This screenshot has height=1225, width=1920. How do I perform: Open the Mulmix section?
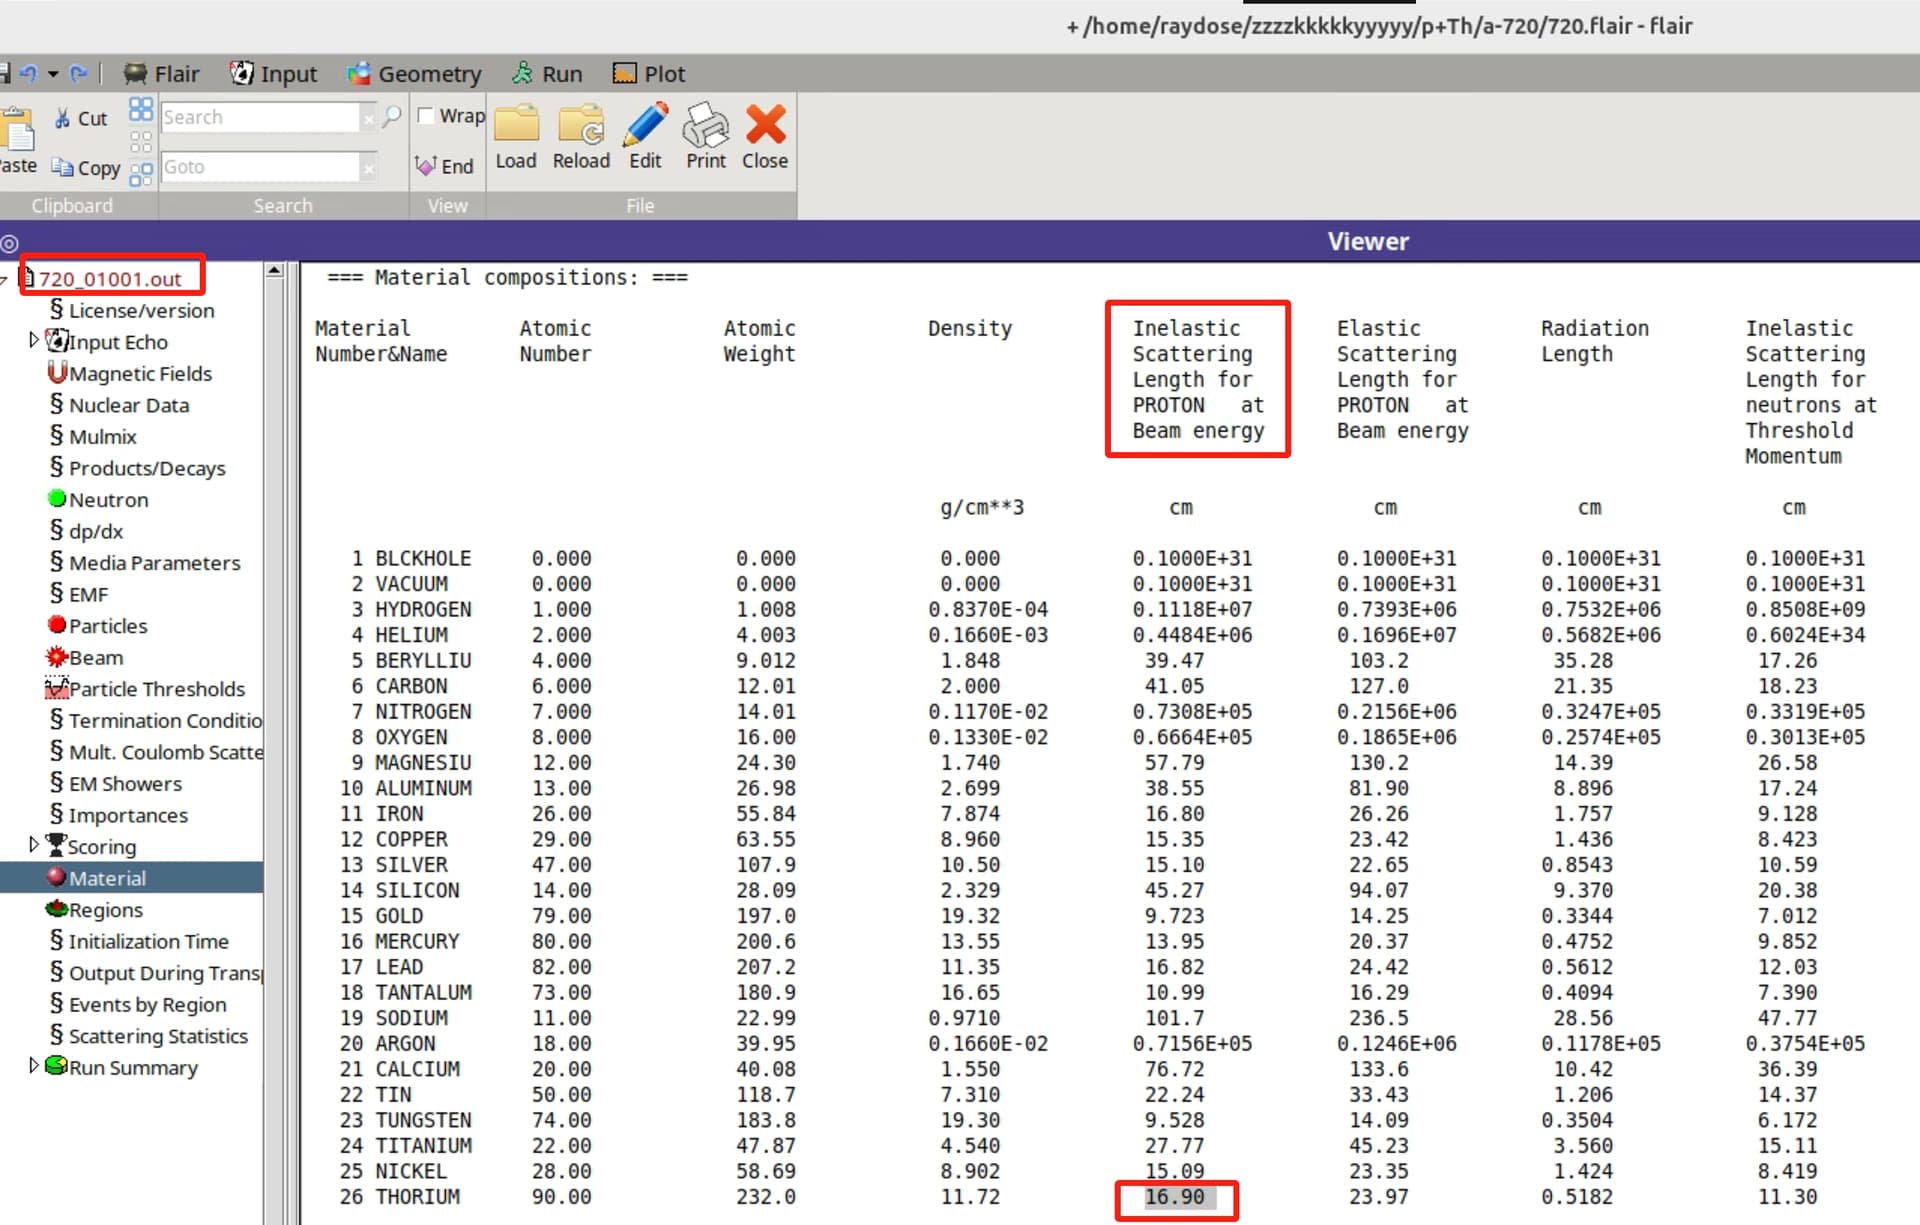tap(93, 436)
